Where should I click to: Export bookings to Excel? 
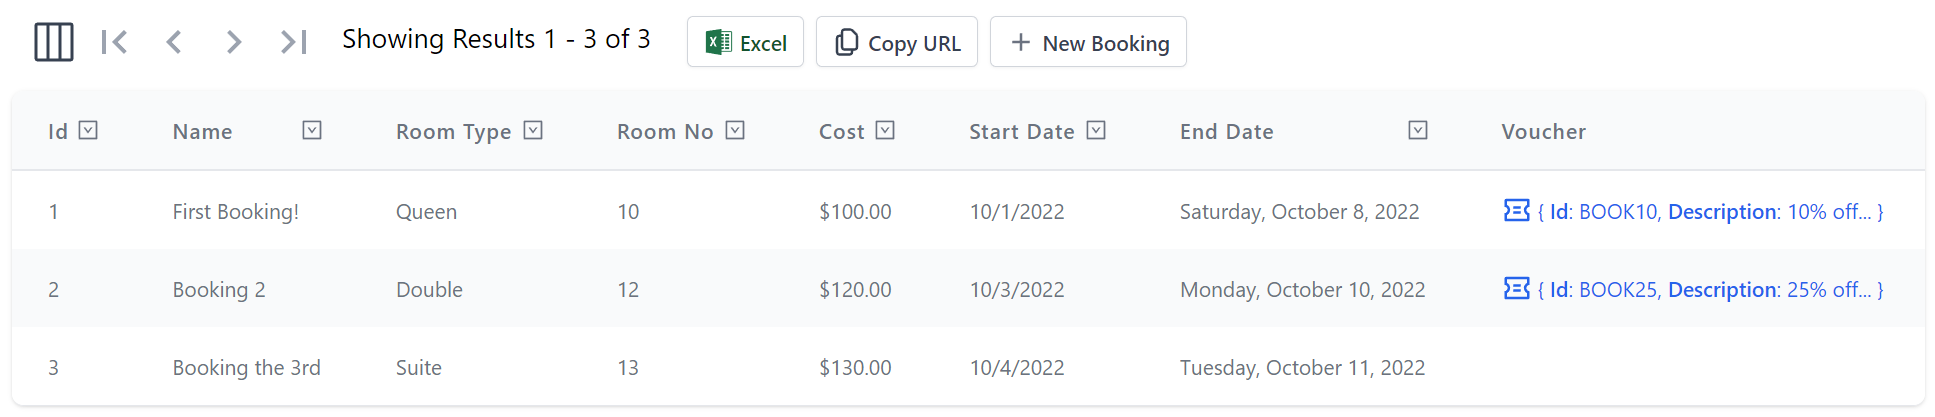tap(745, 42)
